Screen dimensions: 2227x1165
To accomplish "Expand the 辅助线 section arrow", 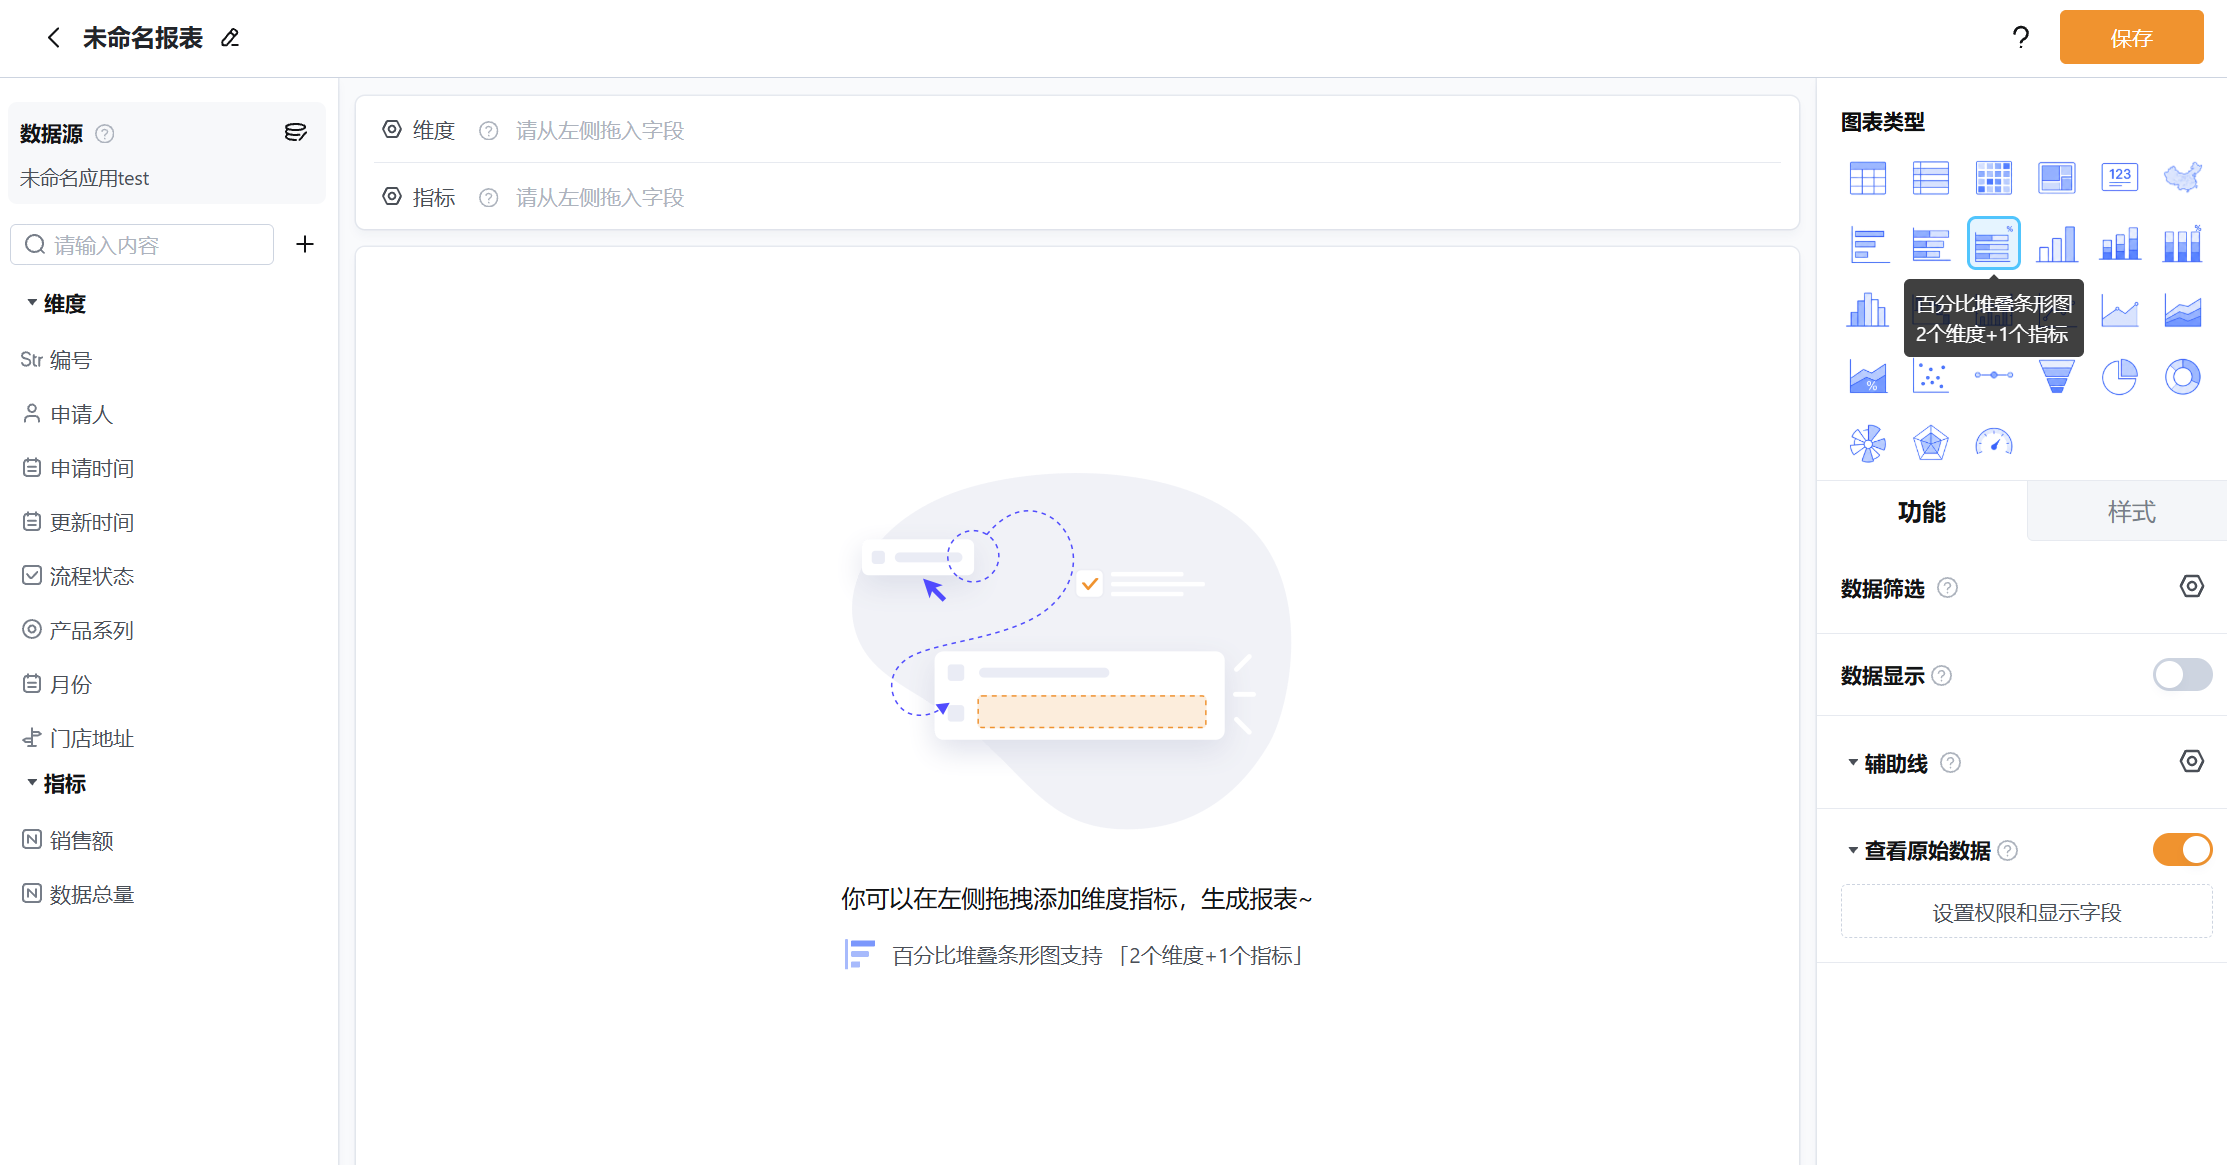I will [x=1852, y=762].
